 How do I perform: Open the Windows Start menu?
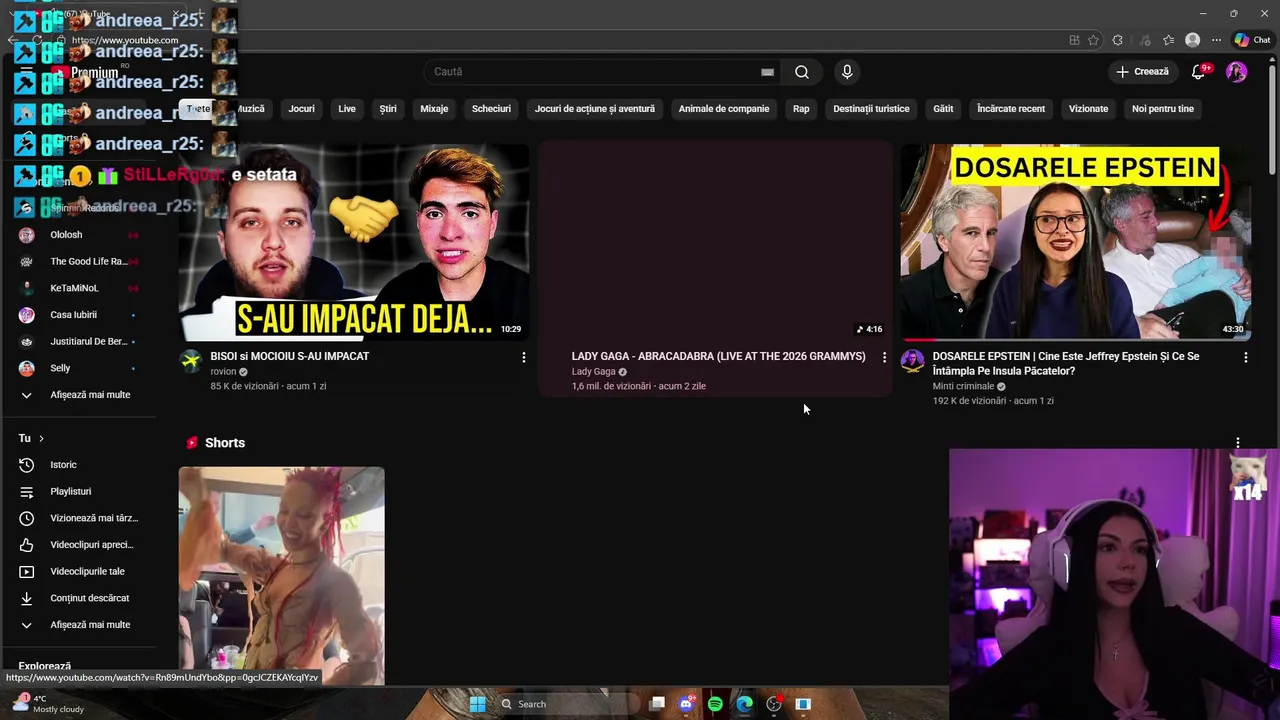(477, 704)
